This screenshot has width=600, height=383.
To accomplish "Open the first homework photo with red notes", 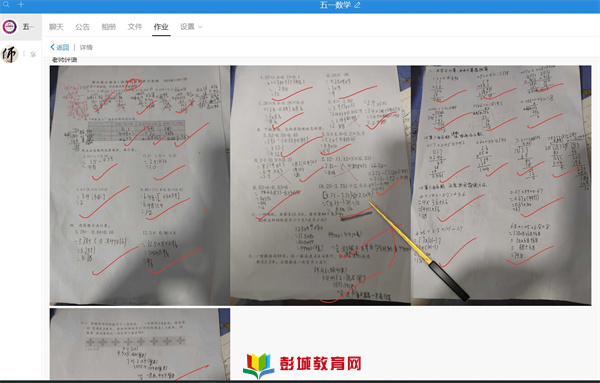I will (140, 185).
